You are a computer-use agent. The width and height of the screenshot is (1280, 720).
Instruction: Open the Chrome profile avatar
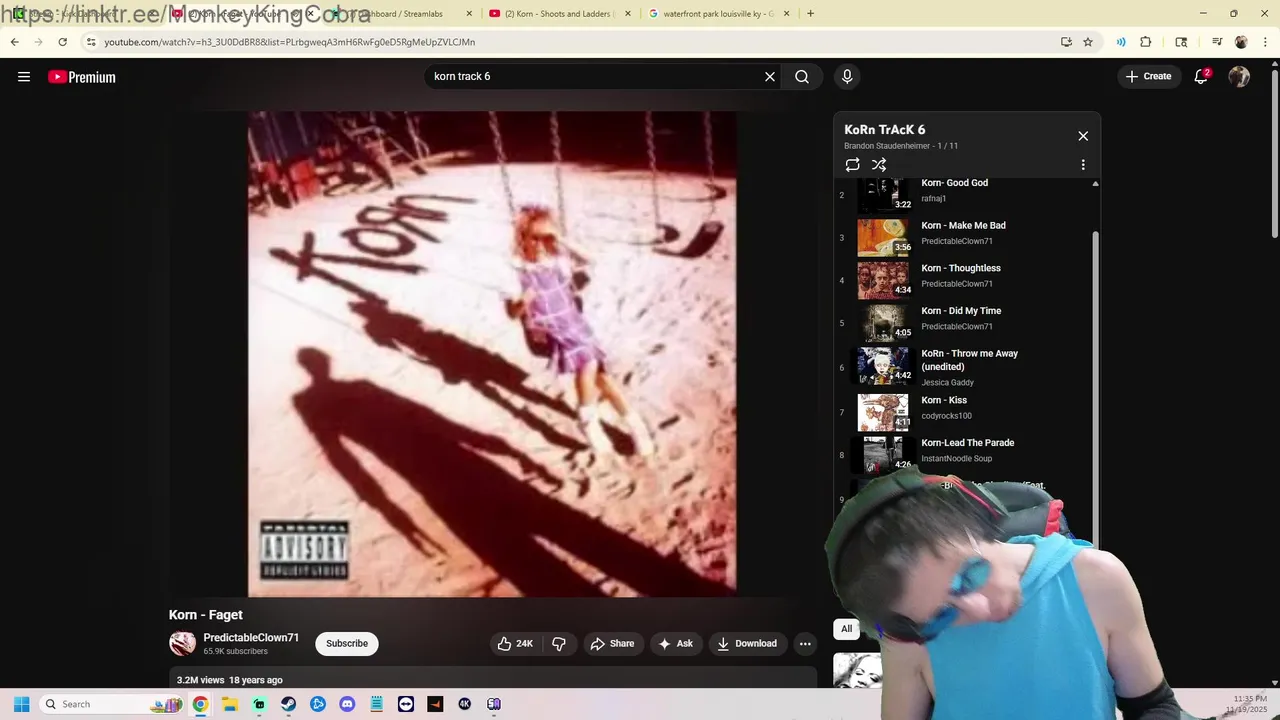(1241, 42)
